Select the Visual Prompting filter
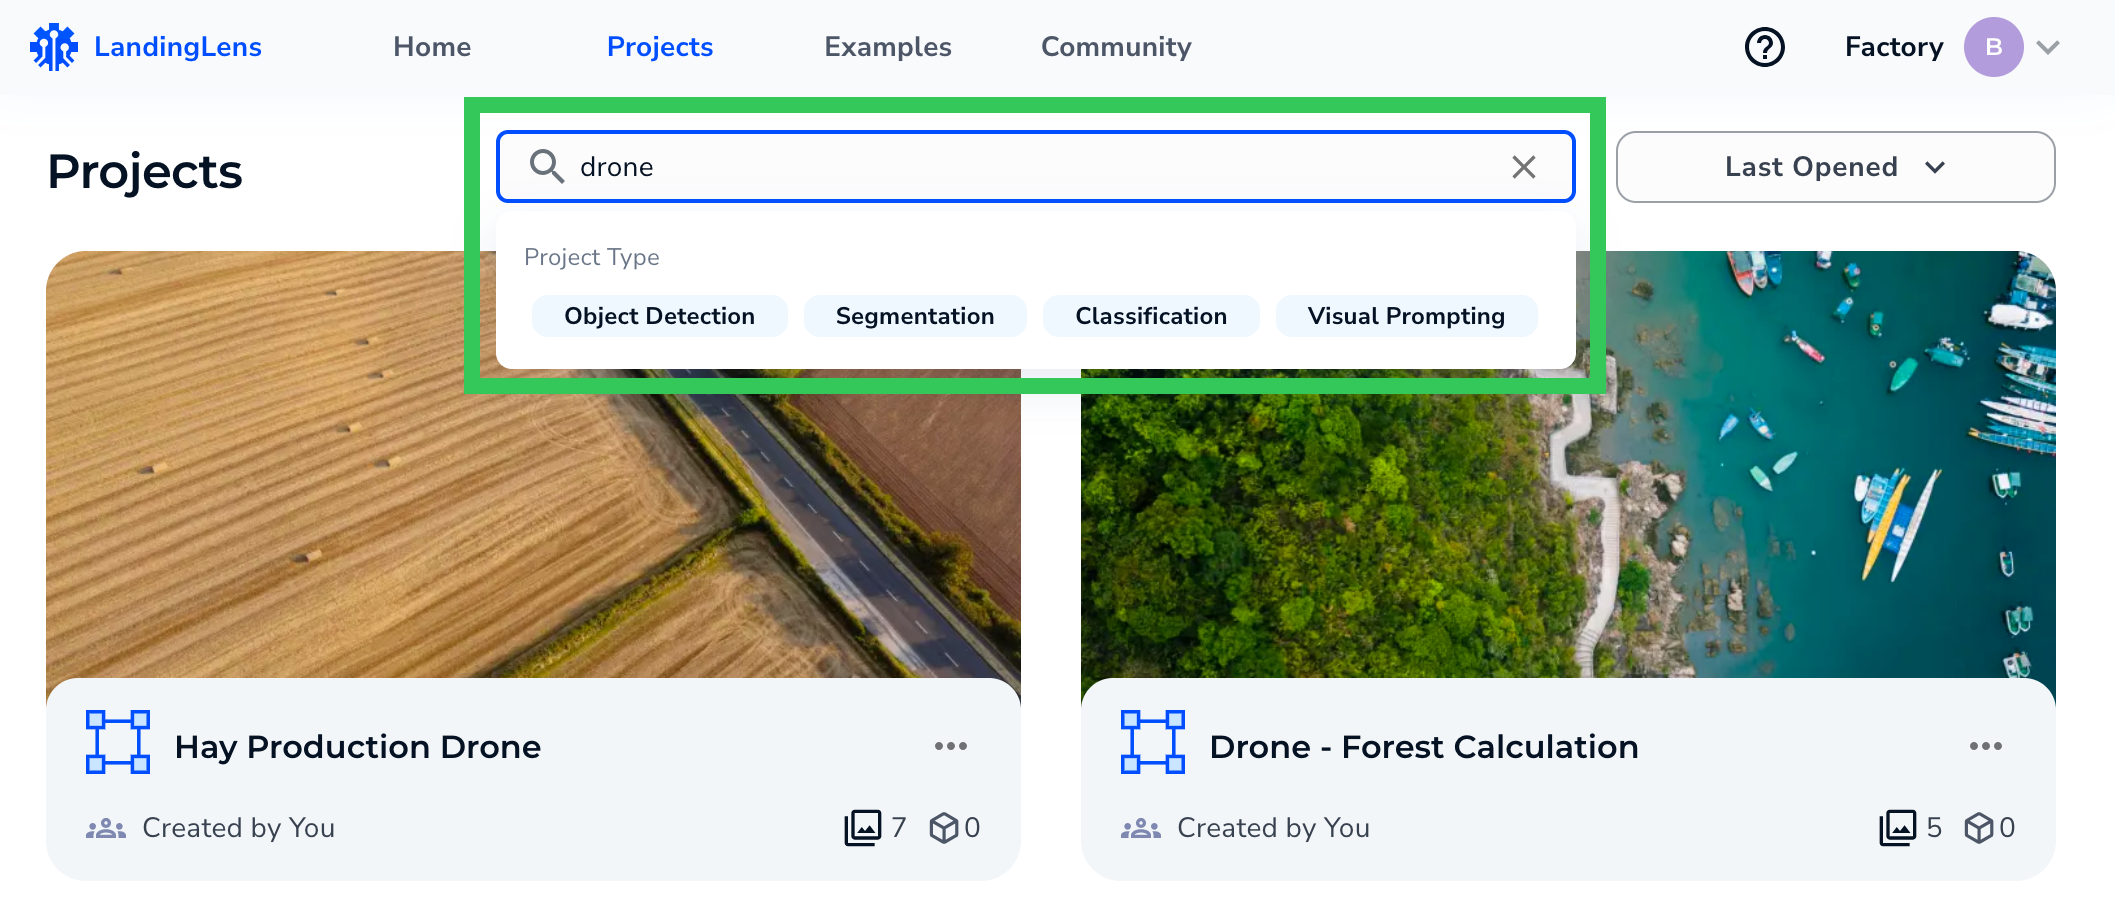 click(x=1406, y=316)
